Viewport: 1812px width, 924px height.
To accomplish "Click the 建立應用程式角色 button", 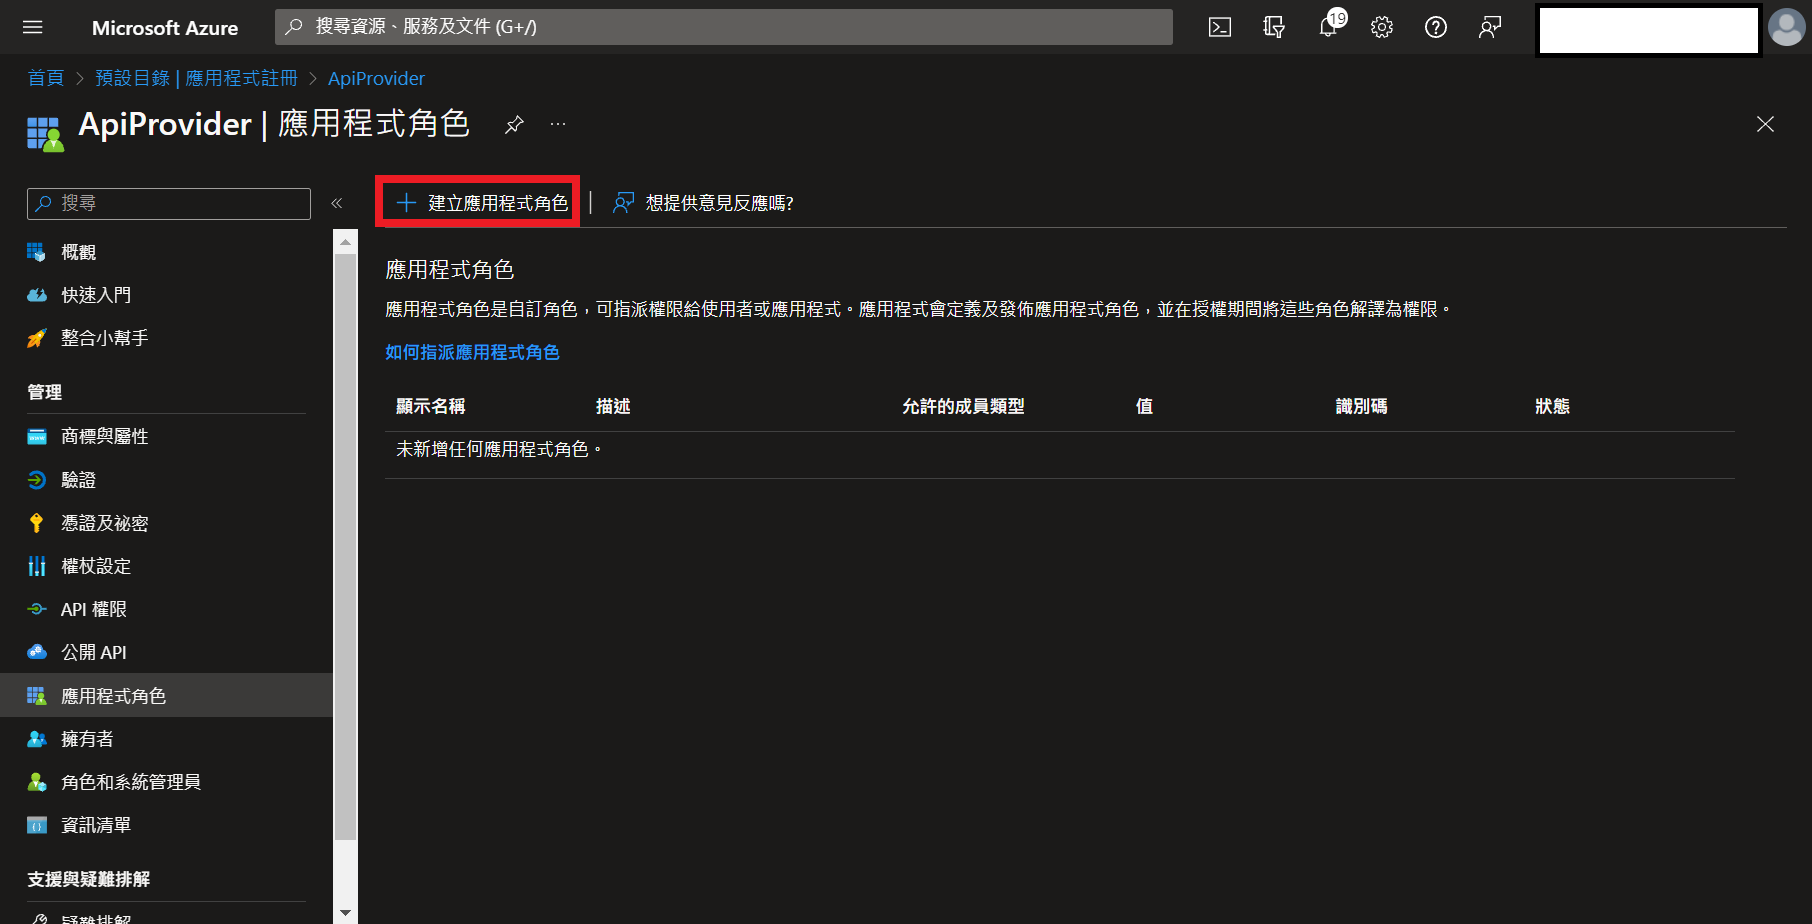I will point(482,203).
